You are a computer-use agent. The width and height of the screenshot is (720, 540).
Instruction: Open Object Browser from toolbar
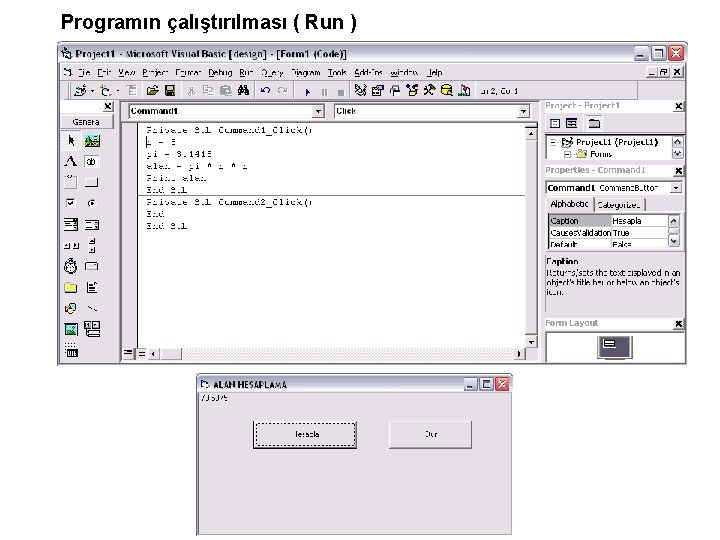(412, 90)
